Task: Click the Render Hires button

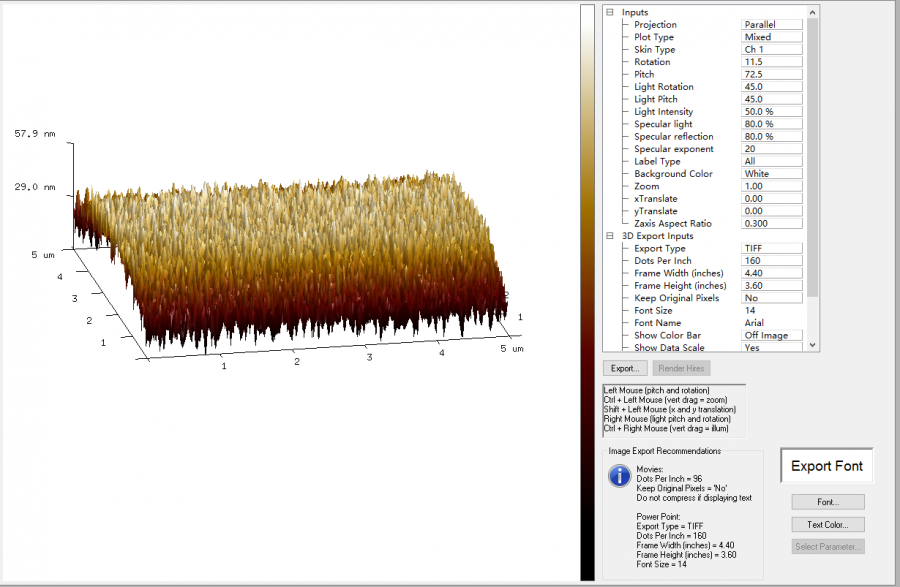Action: point(682,369)
